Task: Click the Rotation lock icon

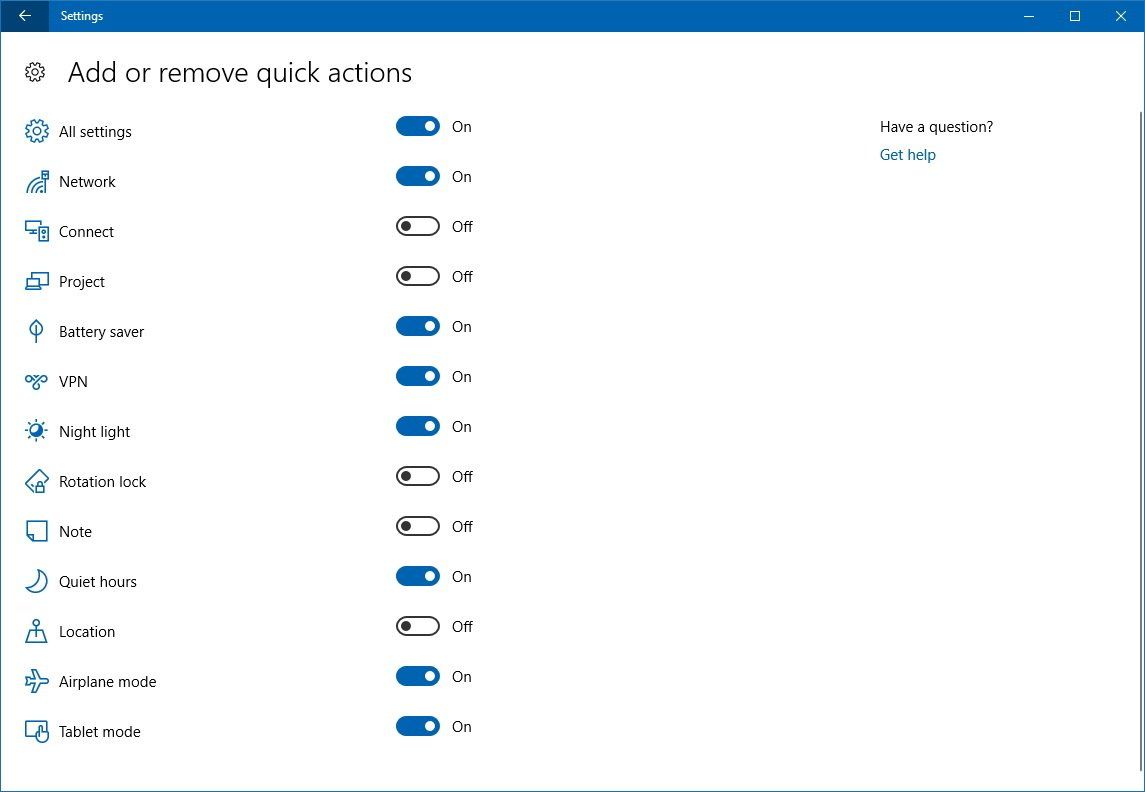Action: (x=36, y=481)
